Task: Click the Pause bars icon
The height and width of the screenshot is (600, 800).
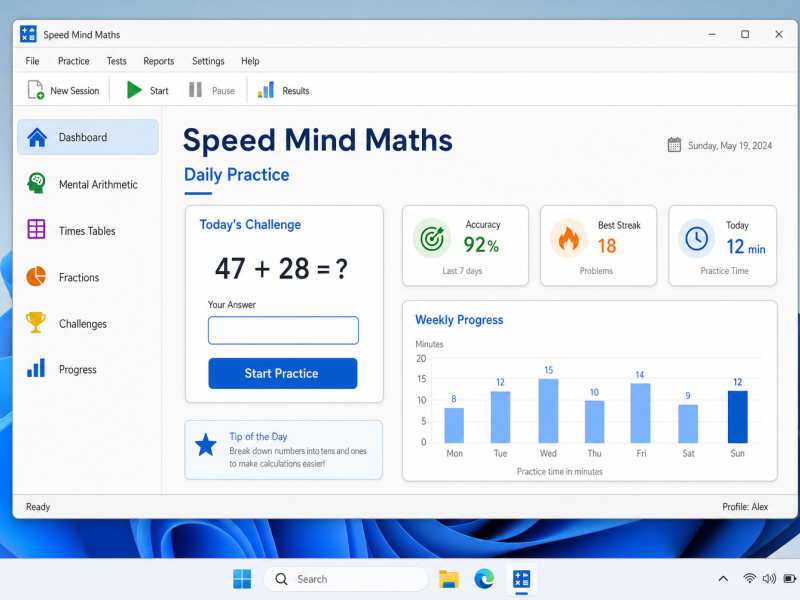Action: pos(195,90)
